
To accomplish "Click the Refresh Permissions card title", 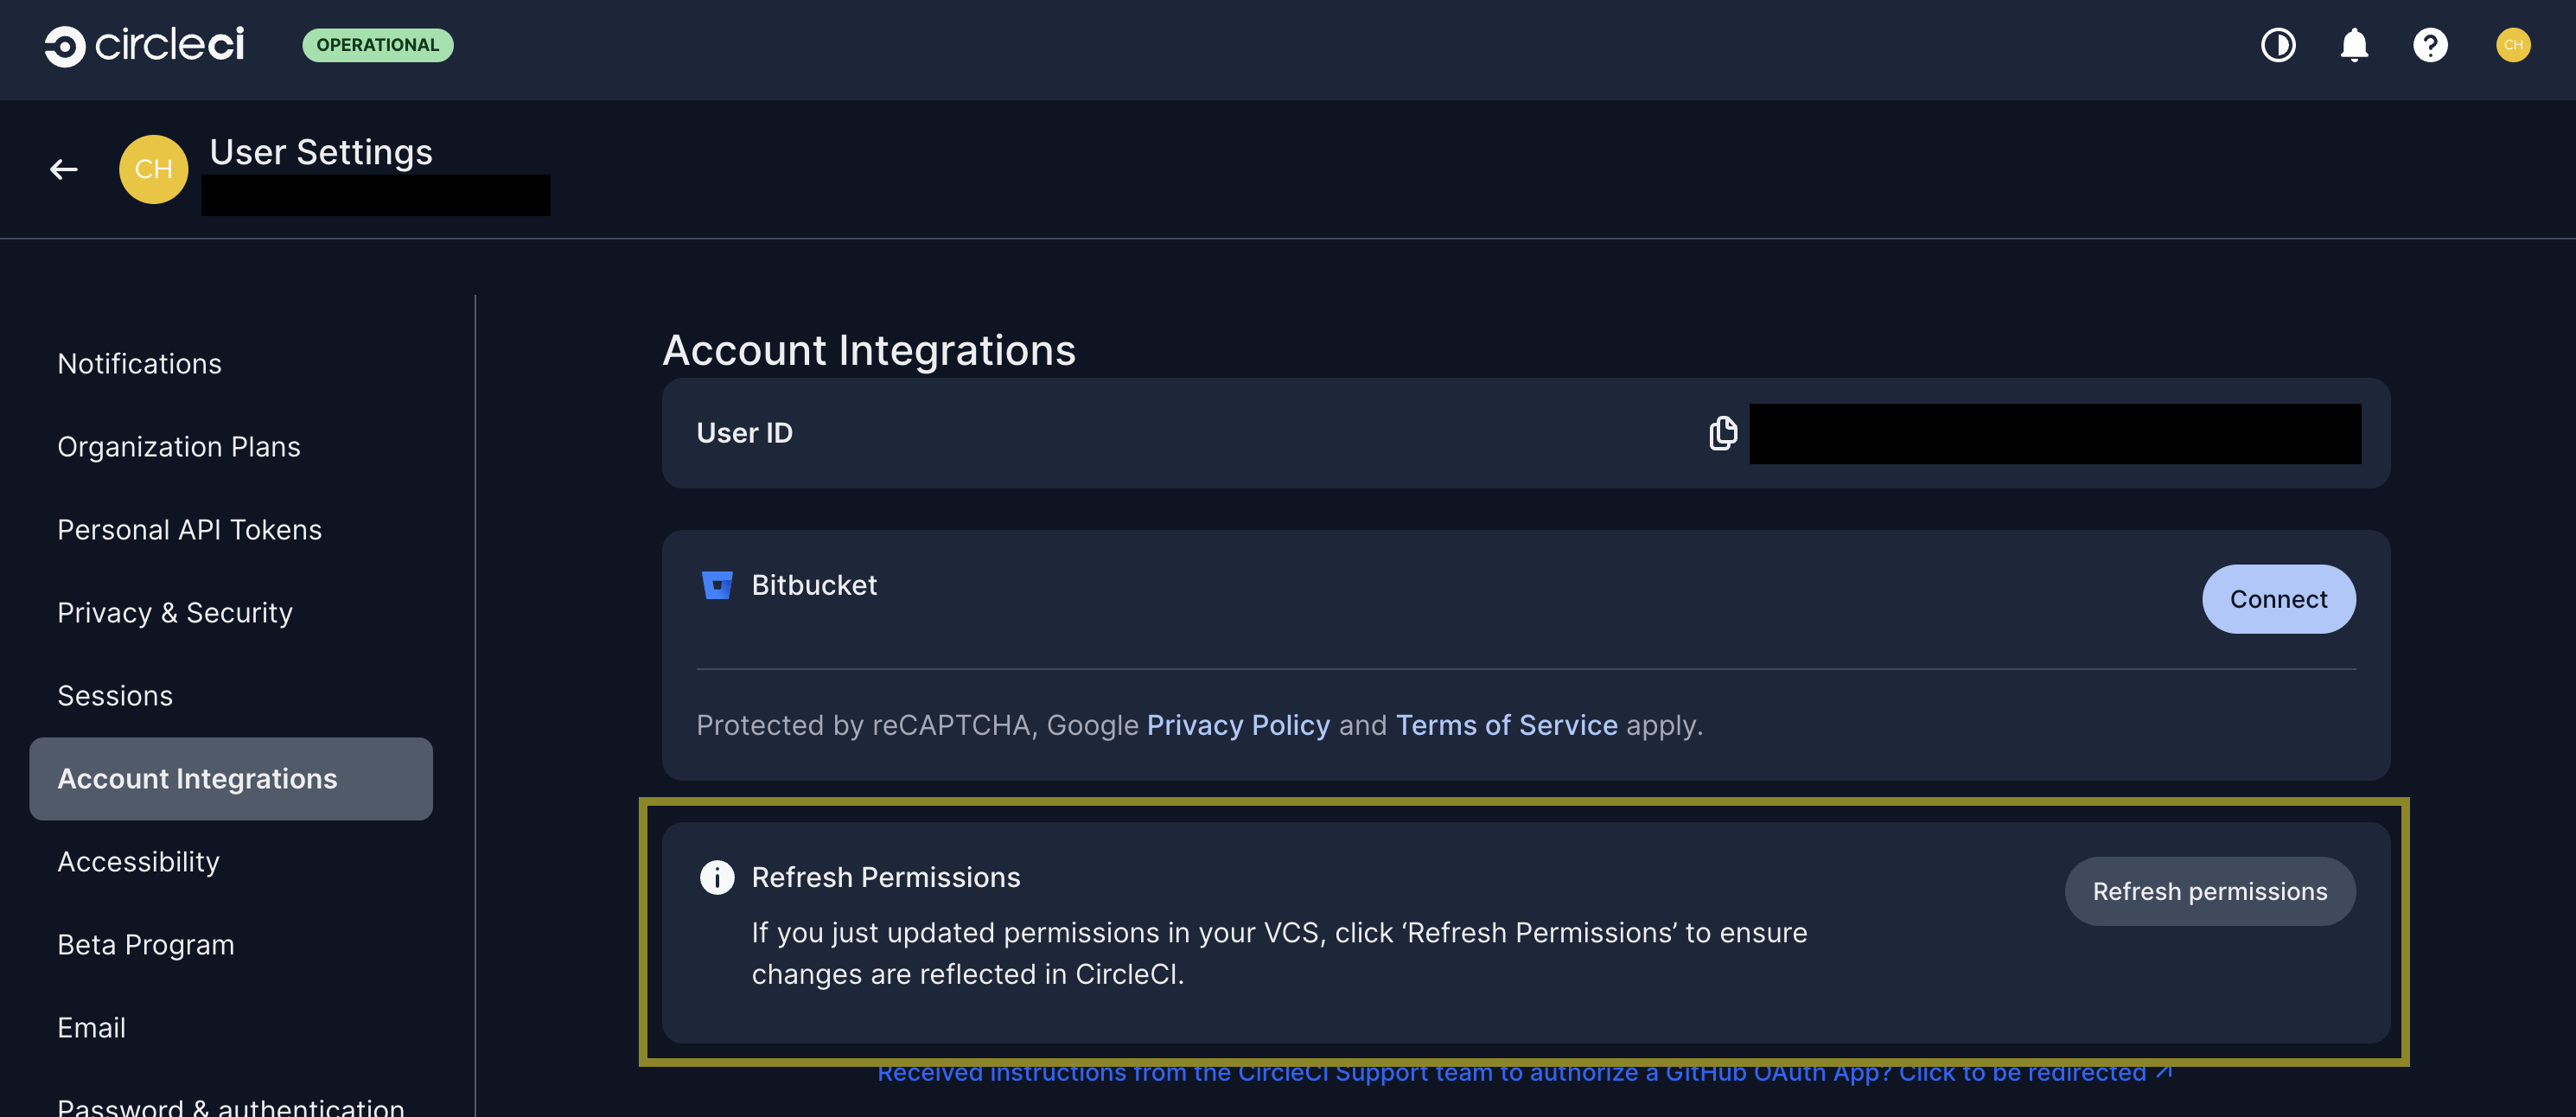I will (x=886, y=877).
